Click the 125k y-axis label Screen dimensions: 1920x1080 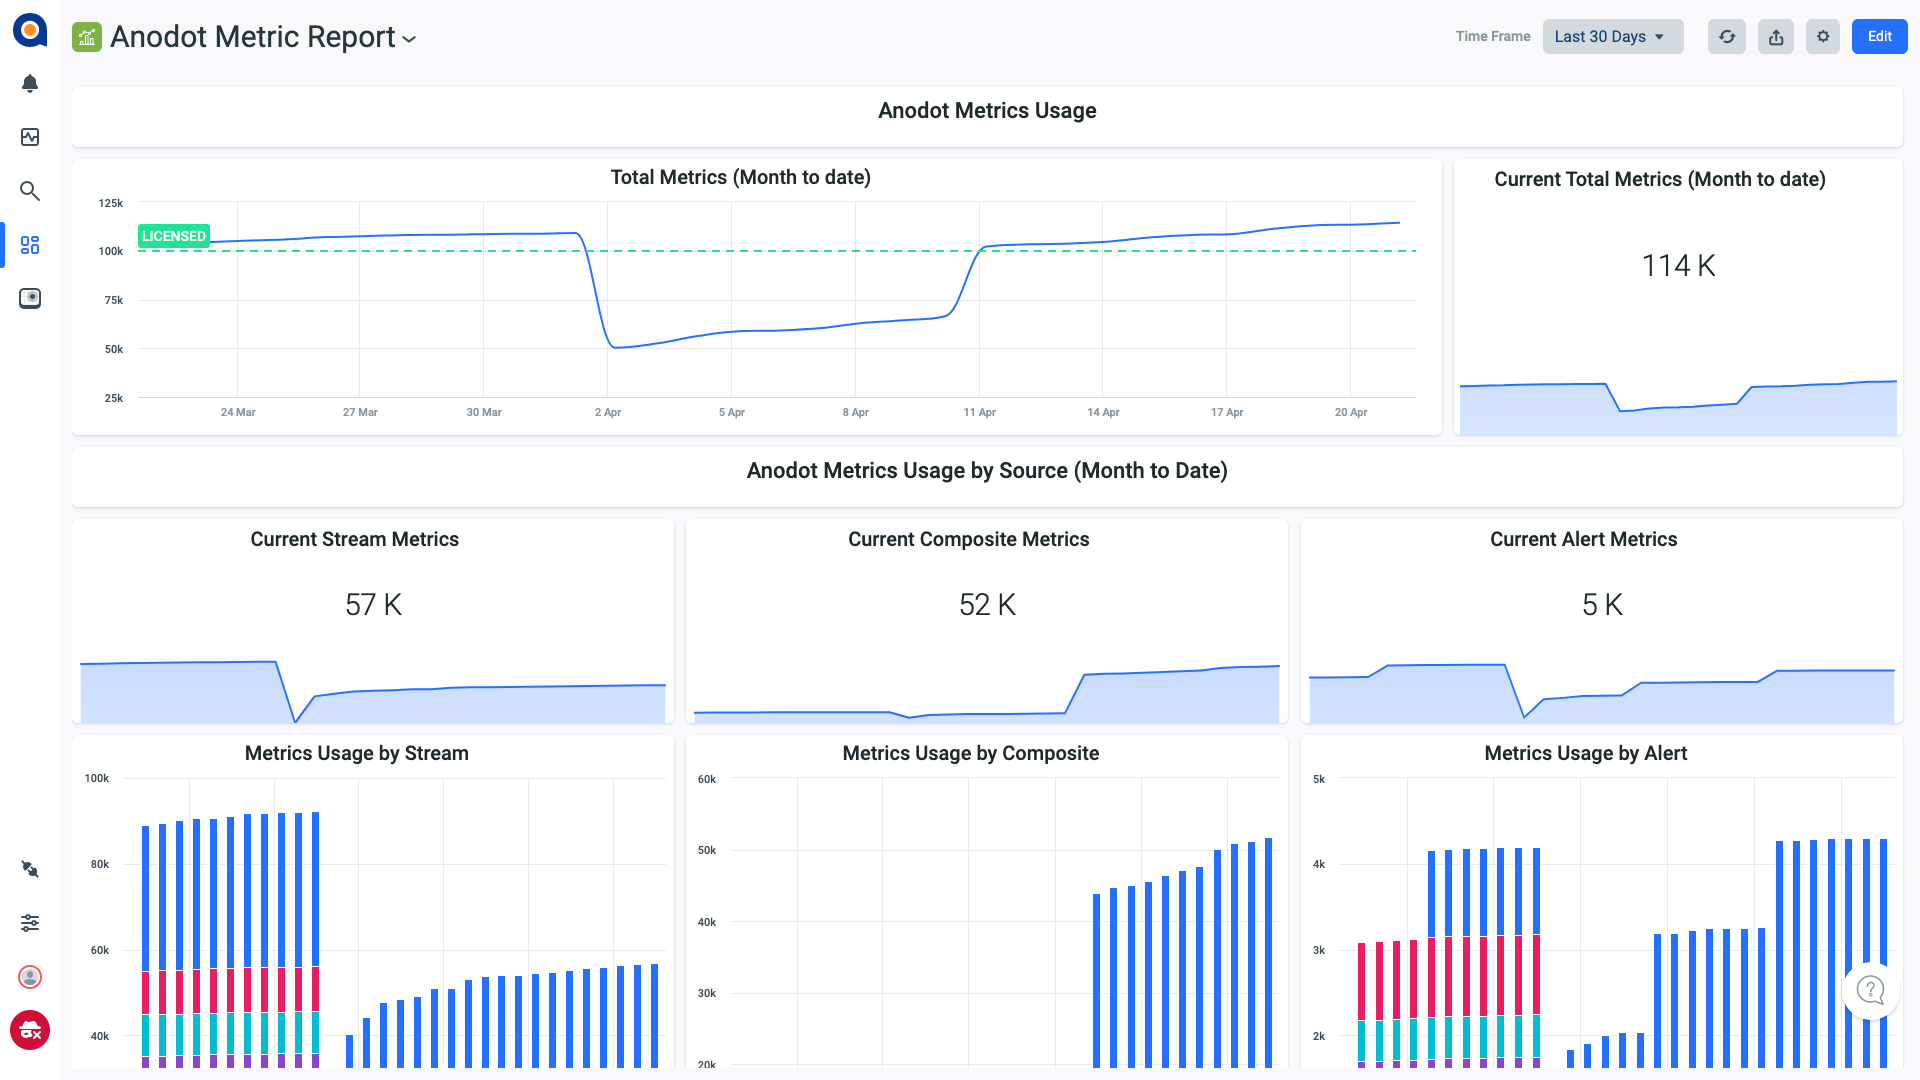(111, 203)
